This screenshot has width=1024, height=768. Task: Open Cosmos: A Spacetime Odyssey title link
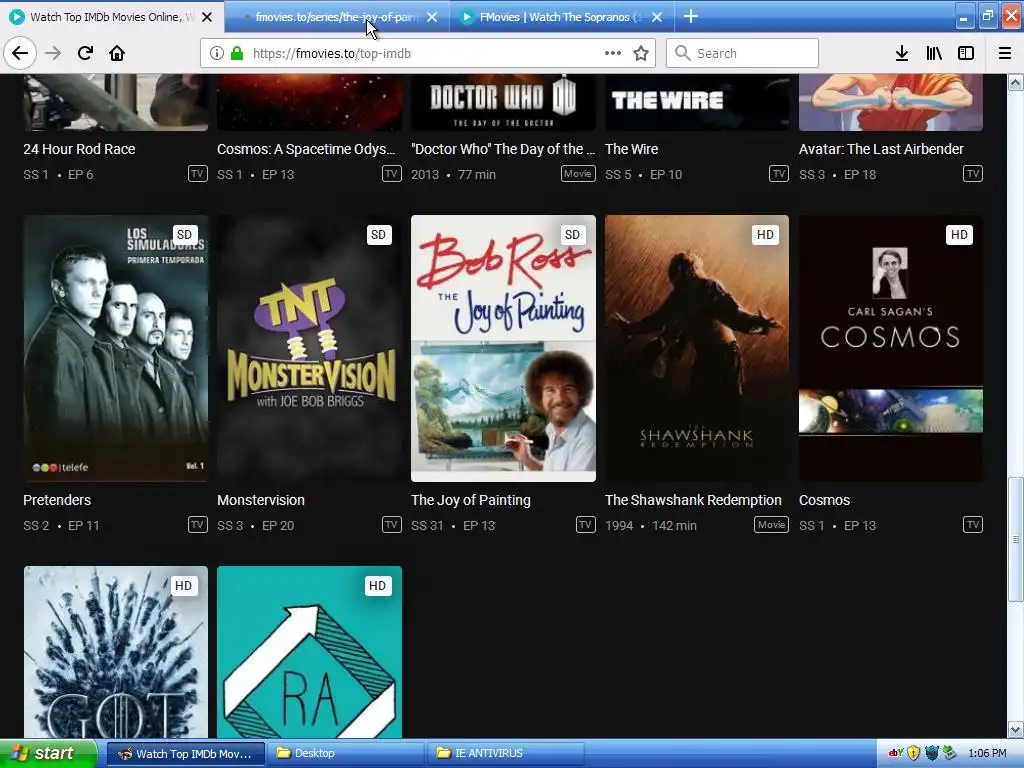(306, 149)
